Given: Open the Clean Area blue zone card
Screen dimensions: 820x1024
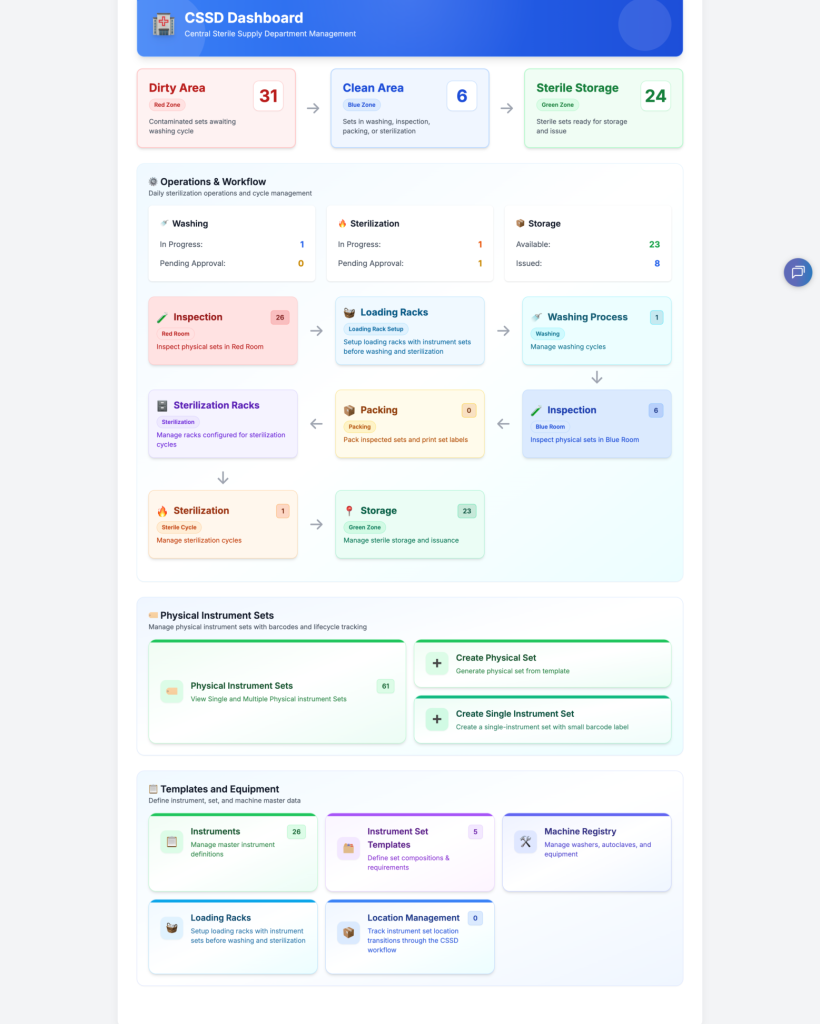Looking at the screenshot, I should [x=410, y=108].
